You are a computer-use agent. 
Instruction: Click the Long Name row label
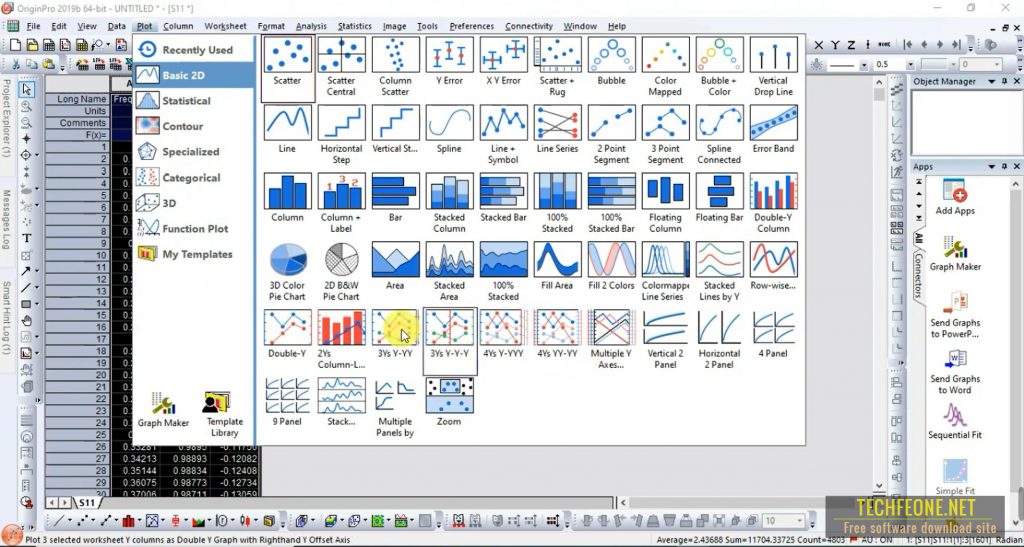(x=77, y=99)
